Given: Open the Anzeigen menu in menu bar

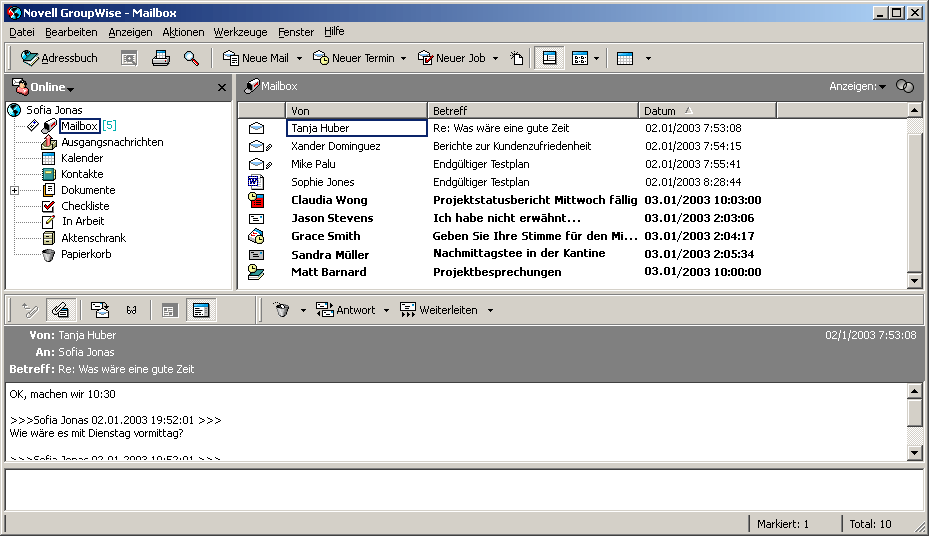Looking at the screenshot, I should (130, 32).
